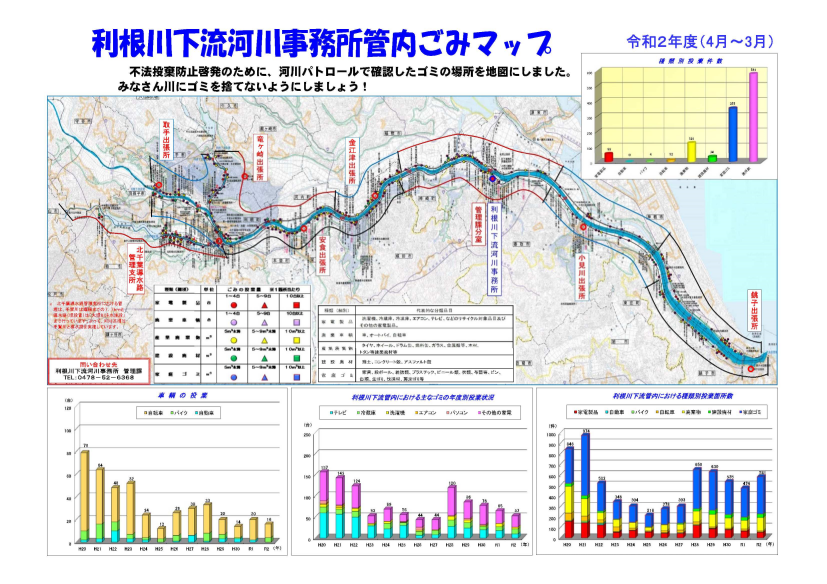The image size is (827, 584).
Task: Click the red triangle 家電製品 legend symbol
Action: [x=265, y=305]
